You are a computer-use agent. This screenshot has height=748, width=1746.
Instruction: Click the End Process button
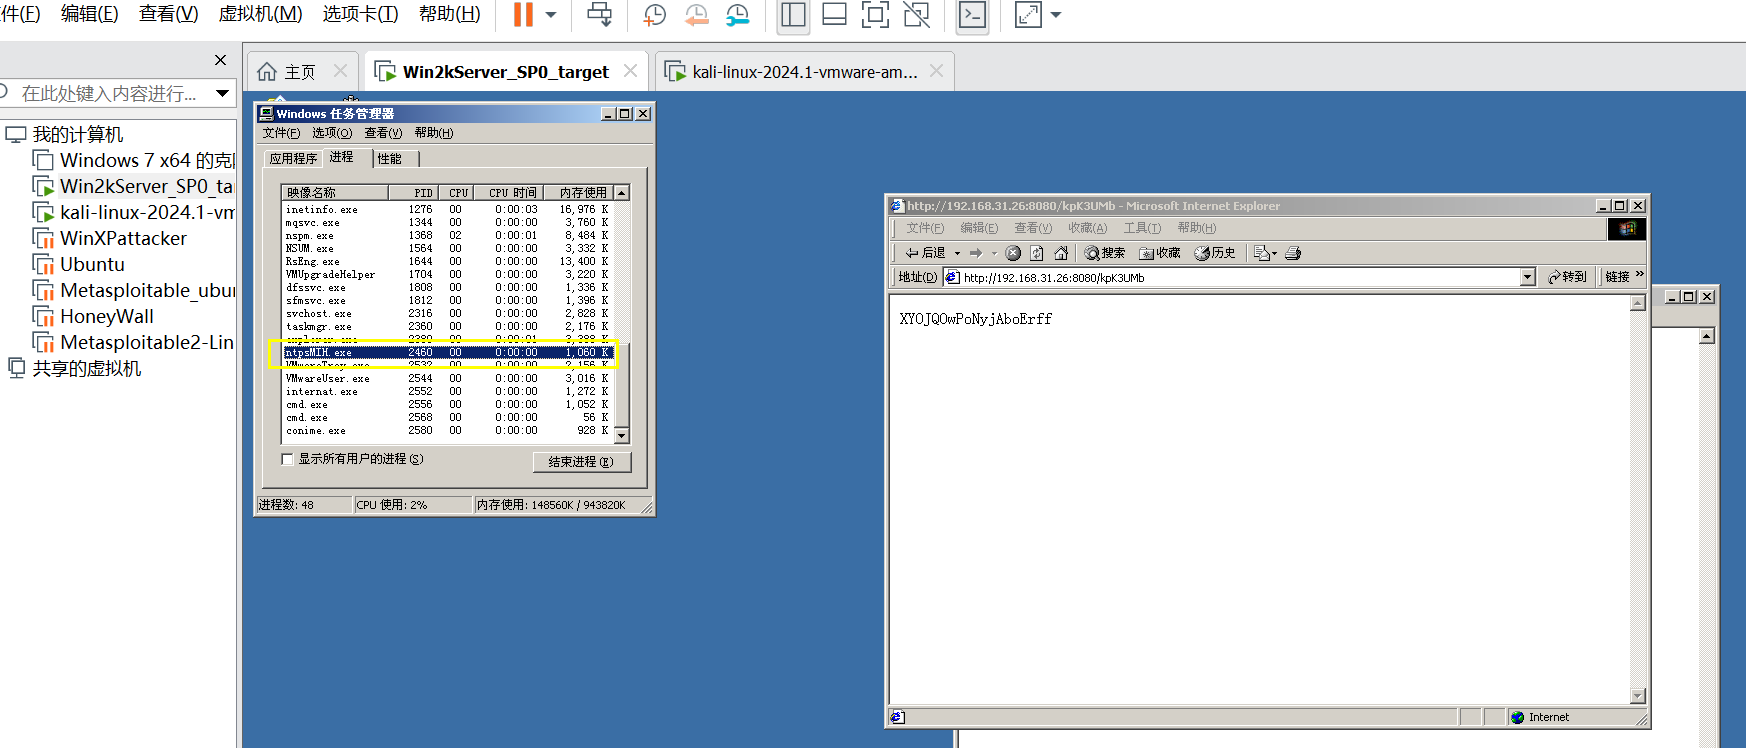pyautogui.click(x=581, y=461)
